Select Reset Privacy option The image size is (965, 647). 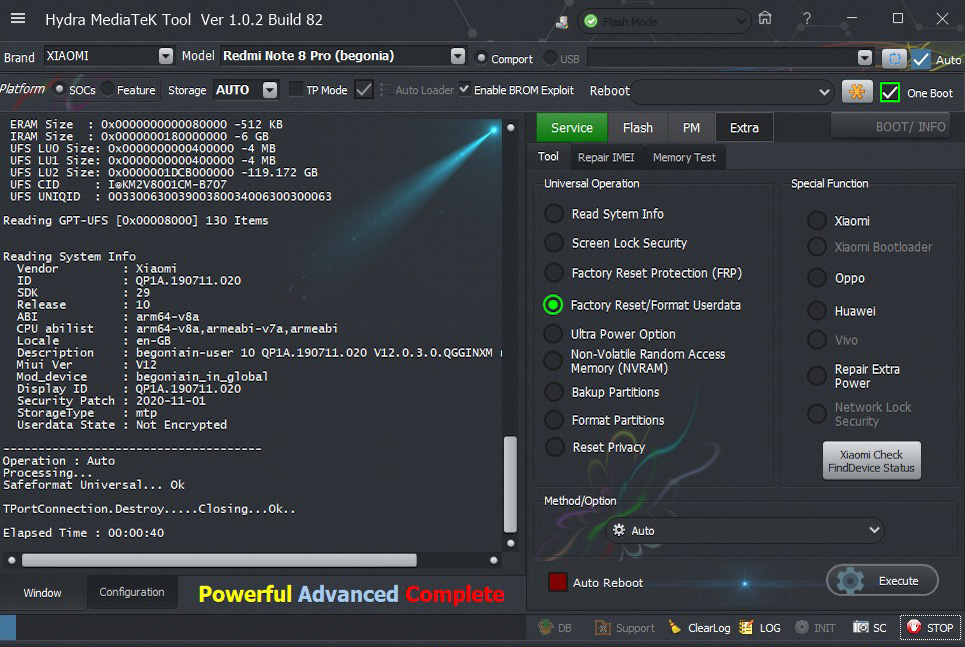[554, 447]
